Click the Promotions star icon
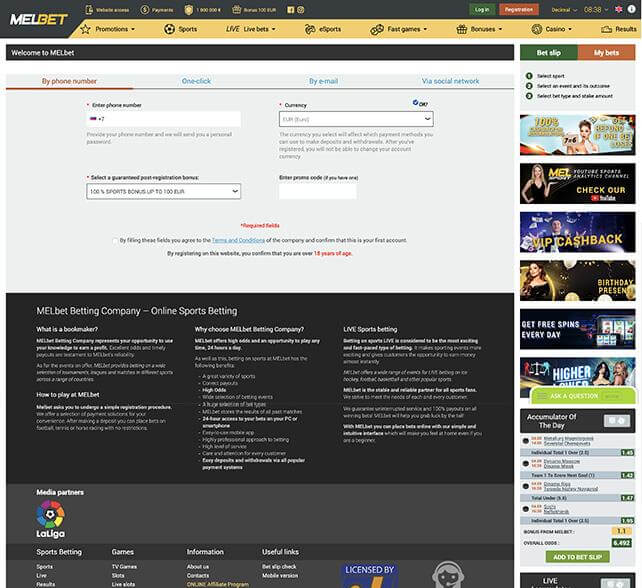 coord(85,29)
